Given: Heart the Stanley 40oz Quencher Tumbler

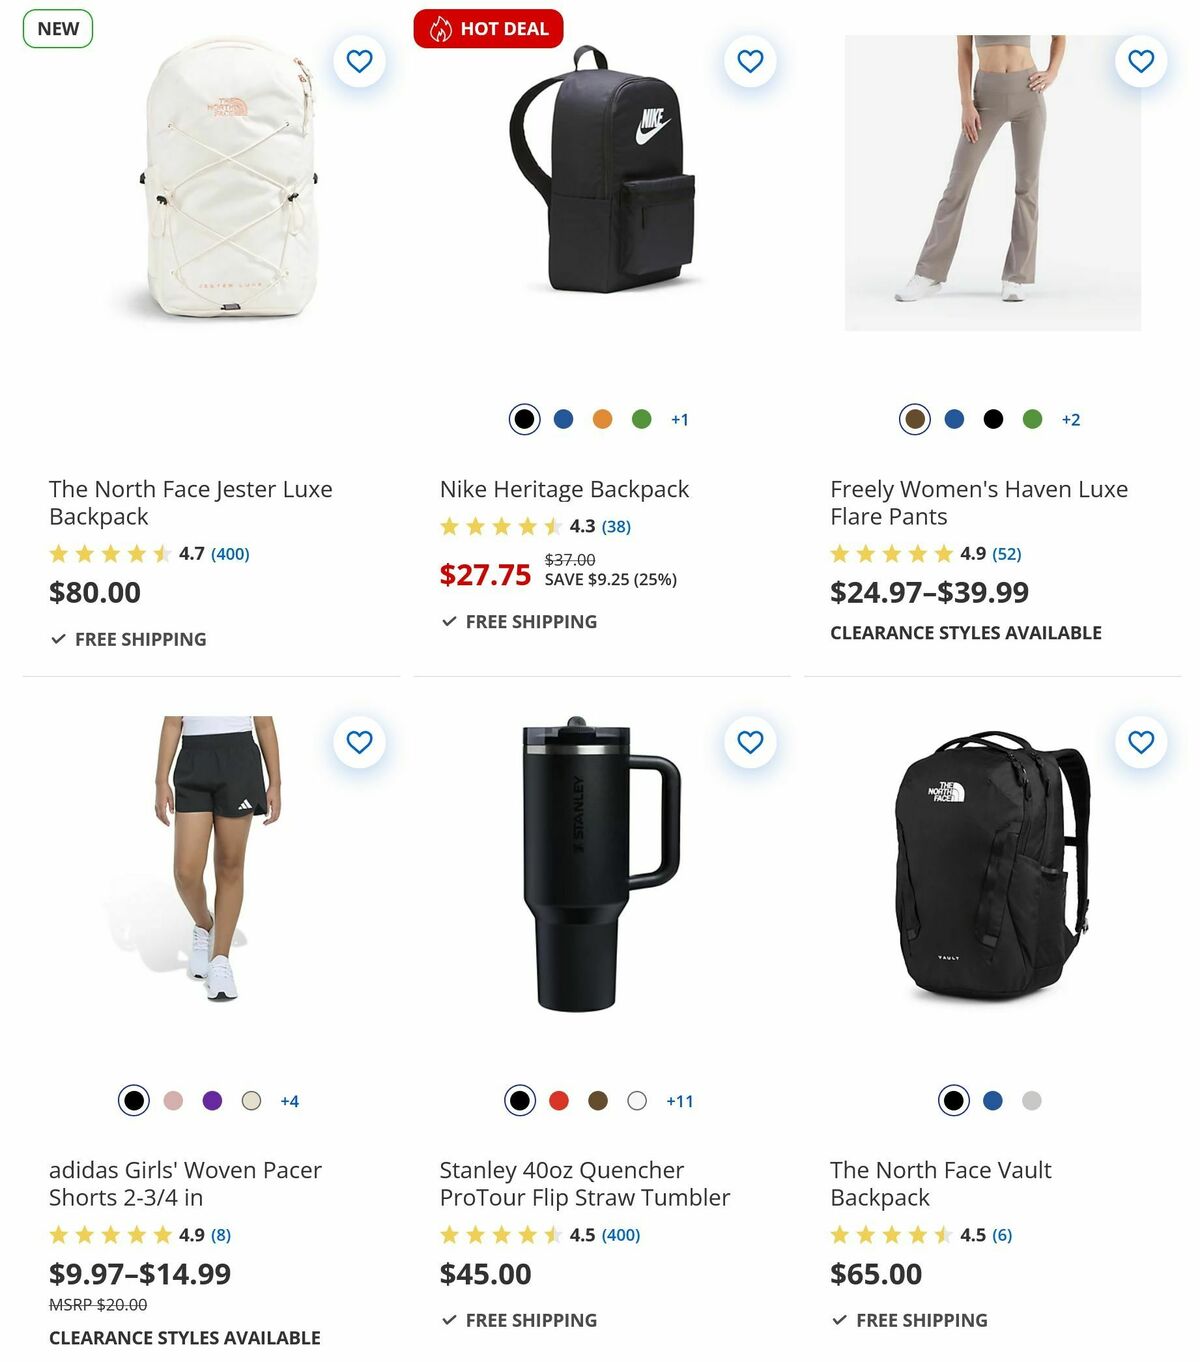Looking at the screenshot, I should (750, 742).
